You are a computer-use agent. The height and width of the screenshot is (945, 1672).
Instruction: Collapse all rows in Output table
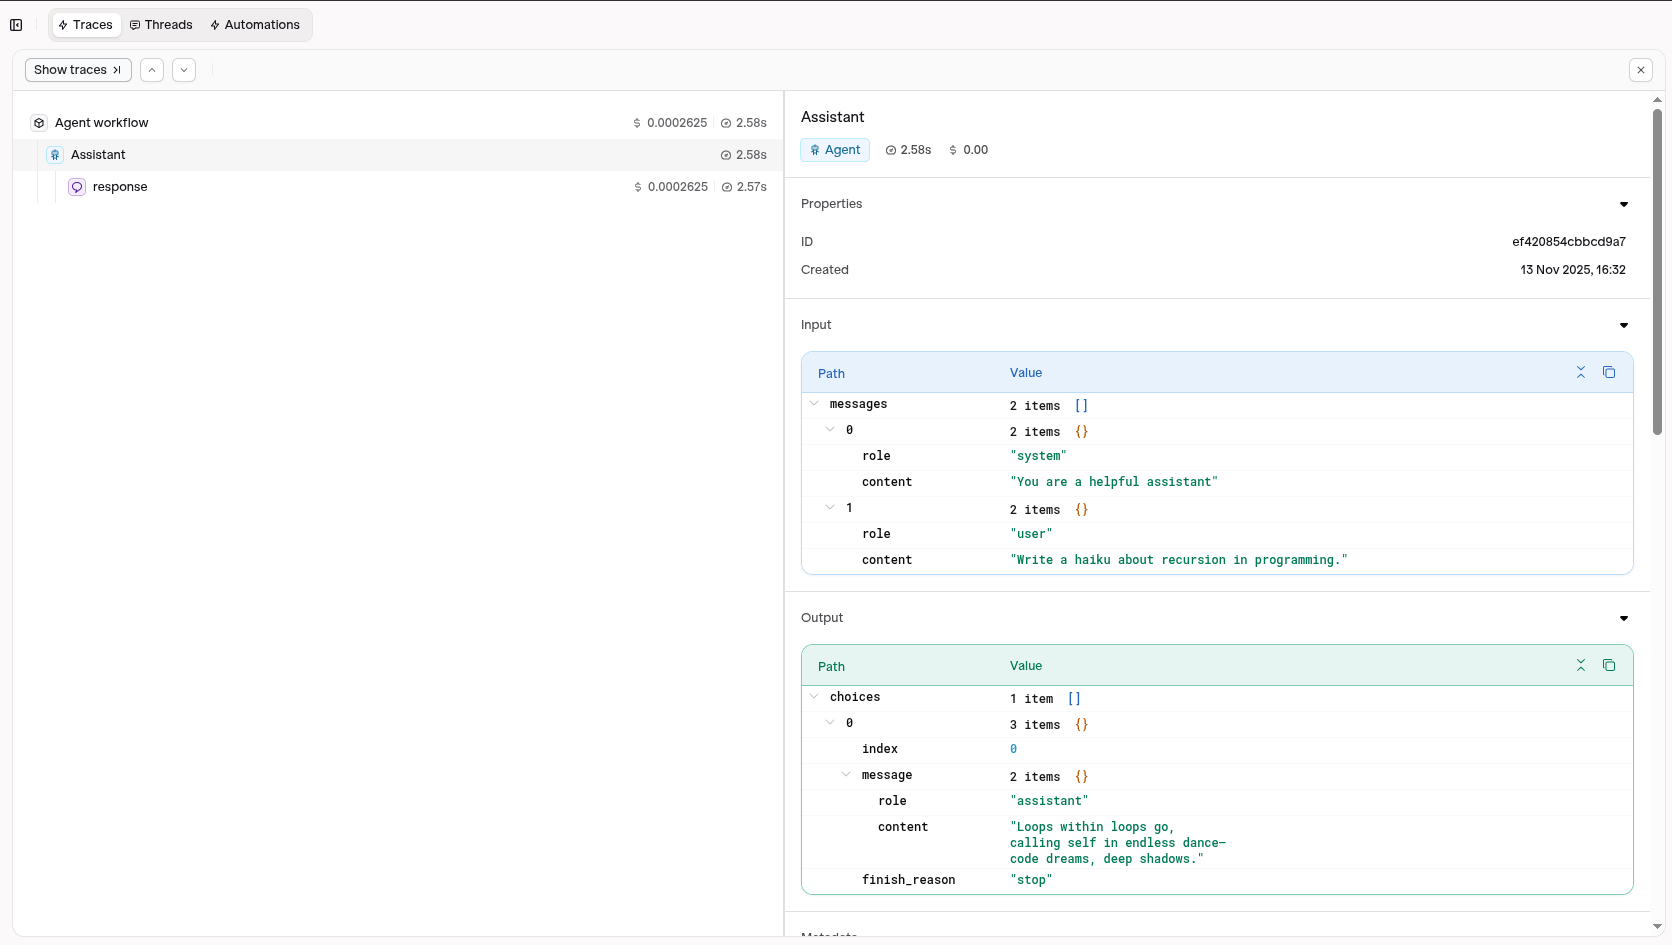click(x=1581, y=665)
